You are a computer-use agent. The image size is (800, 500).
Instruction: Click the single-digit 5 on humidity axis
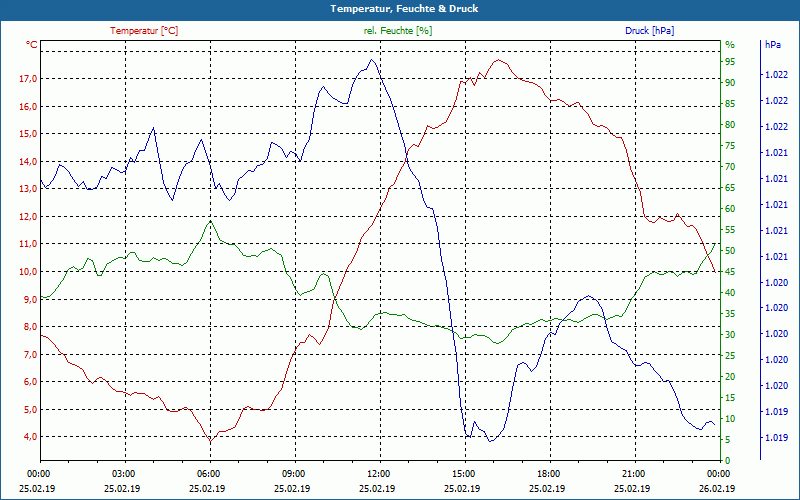pyautogui.click(x=728, y=440)
